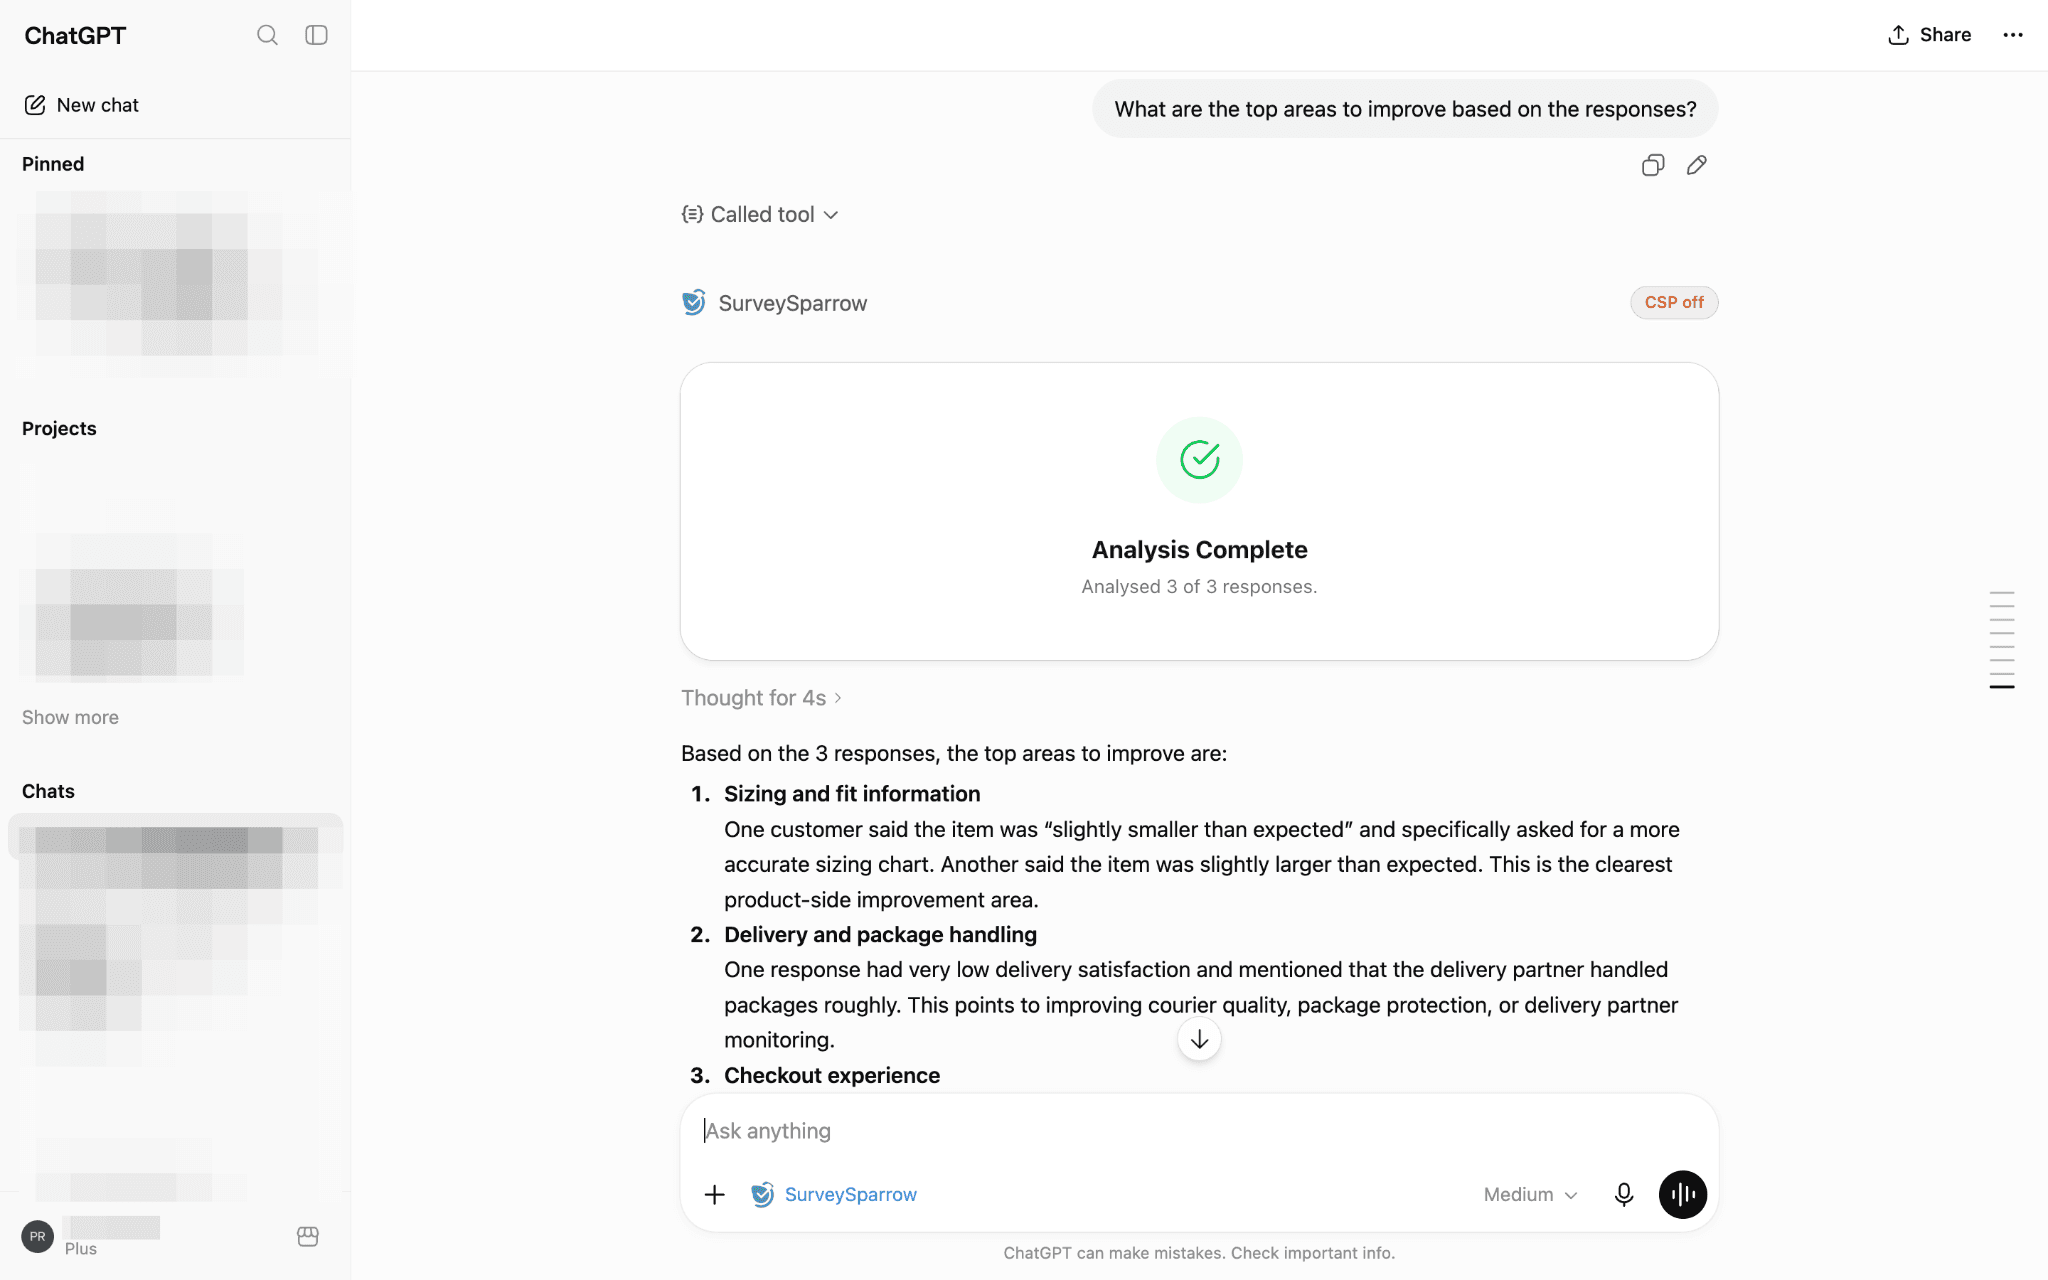Toggle the CSP off badge
This screenshot has height=1280, width=2048.
(x=1674, y=302)
